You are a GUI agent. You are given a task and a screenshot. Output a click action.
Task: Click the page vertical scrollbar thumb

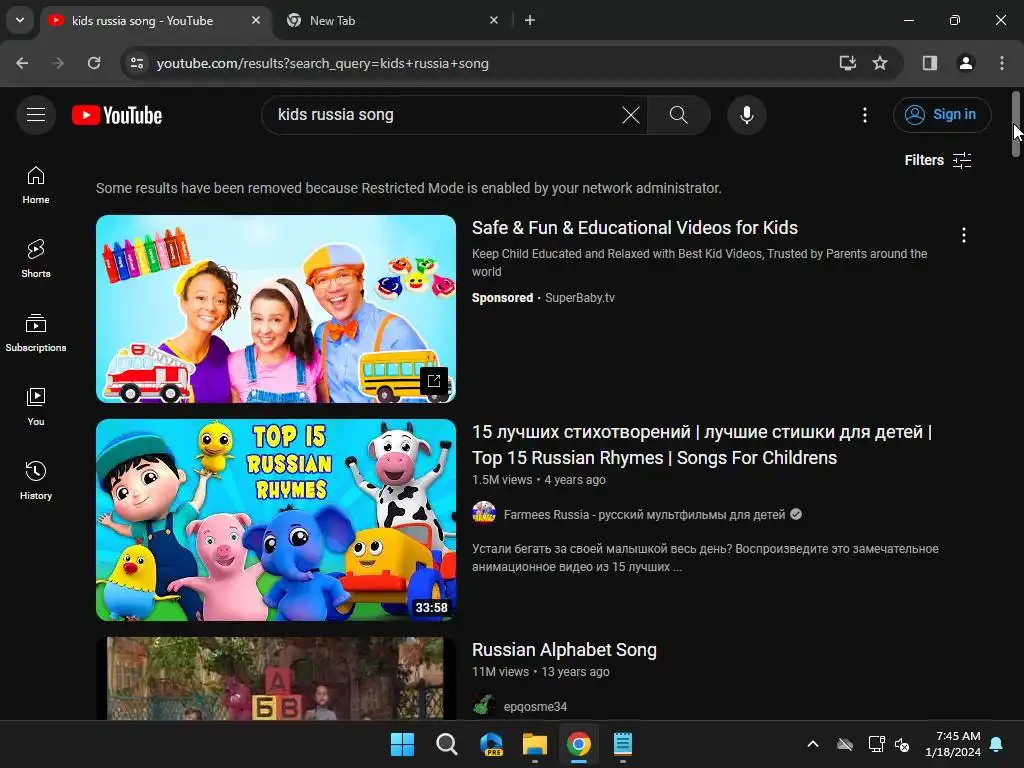click(x=1016, y=124)
